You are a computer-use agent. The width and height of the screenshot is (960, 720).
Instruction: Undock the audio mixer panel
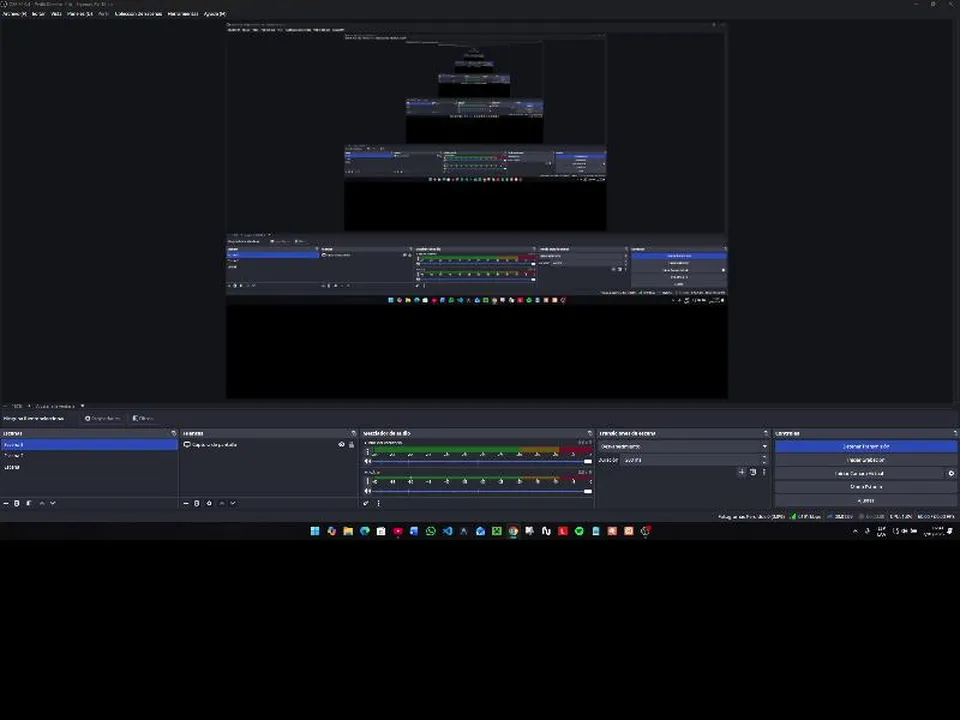pyautogui.click(x=590, y=433)
